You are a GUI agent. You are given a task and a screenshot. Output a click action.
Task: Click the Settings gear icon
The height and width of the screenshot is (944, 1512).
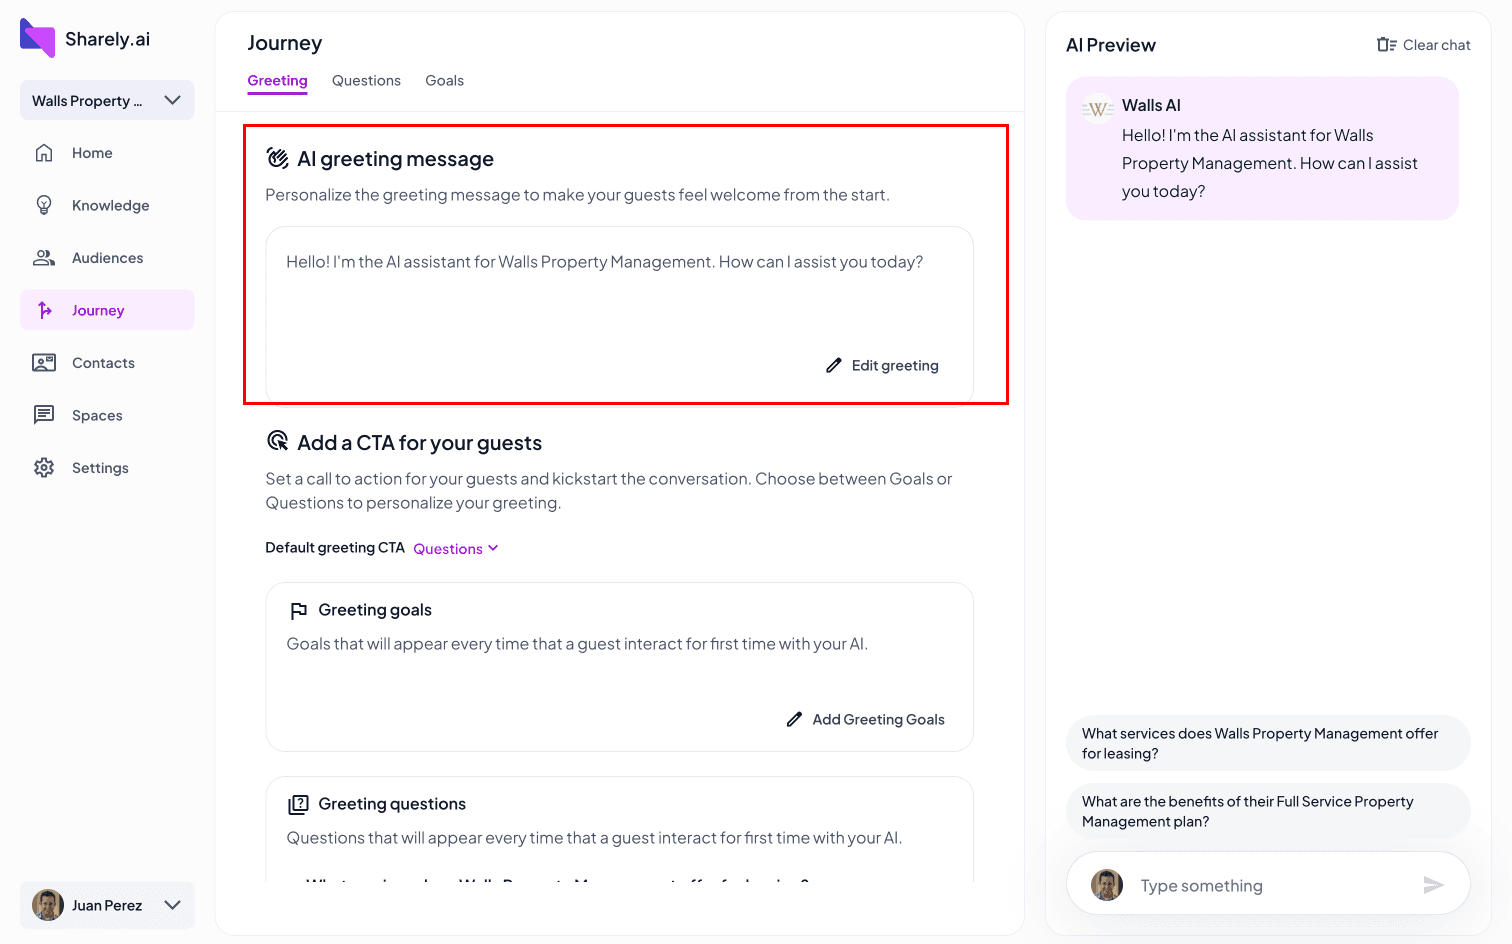[44, 468]
